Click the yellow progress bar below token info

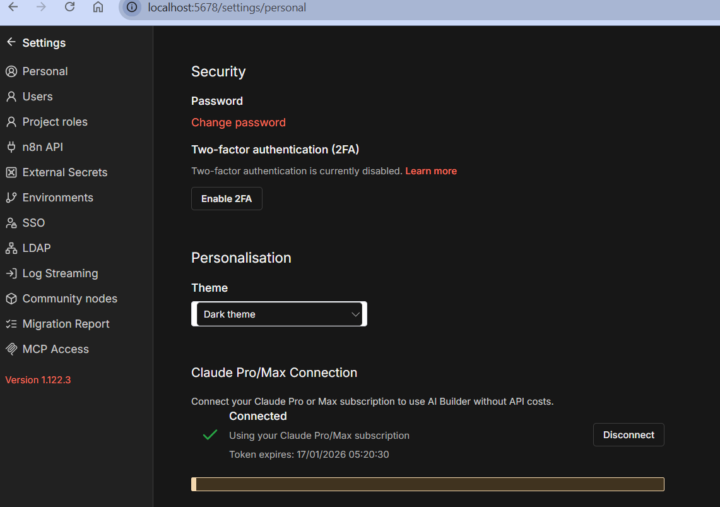[x=428, y=484]
